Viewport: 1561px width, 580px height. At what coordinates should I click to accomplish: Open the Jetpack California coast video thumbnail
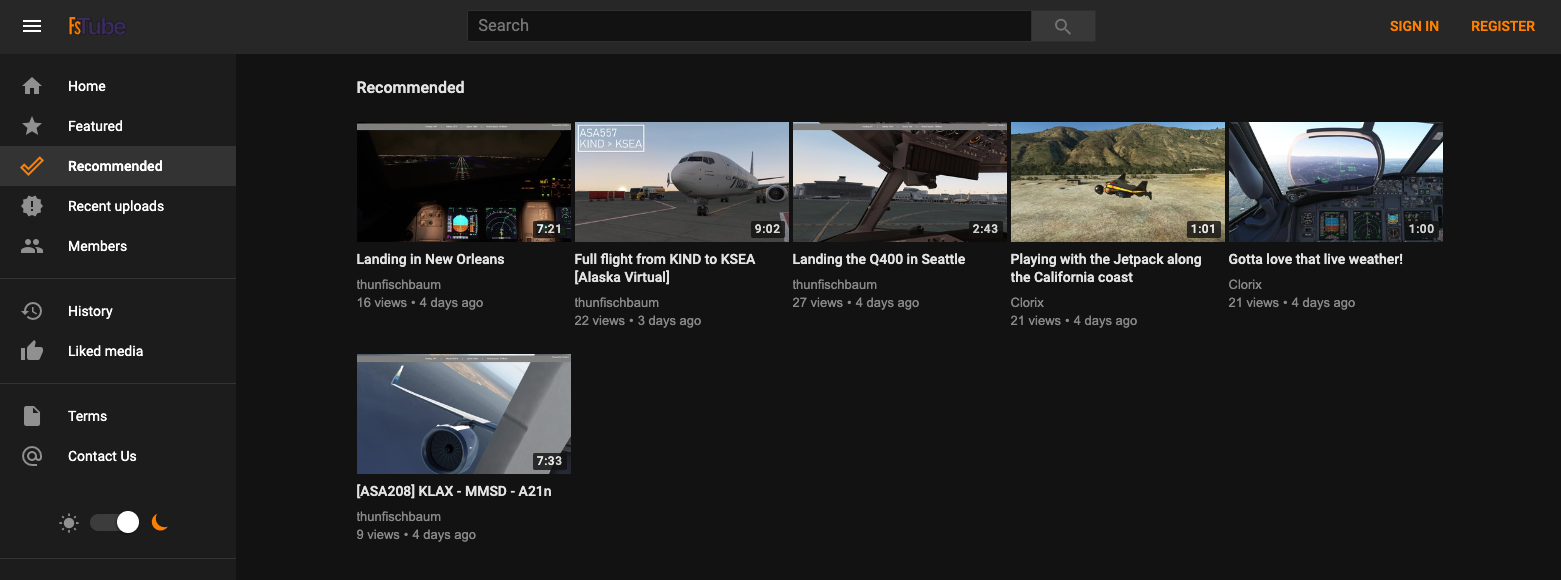1117,182
